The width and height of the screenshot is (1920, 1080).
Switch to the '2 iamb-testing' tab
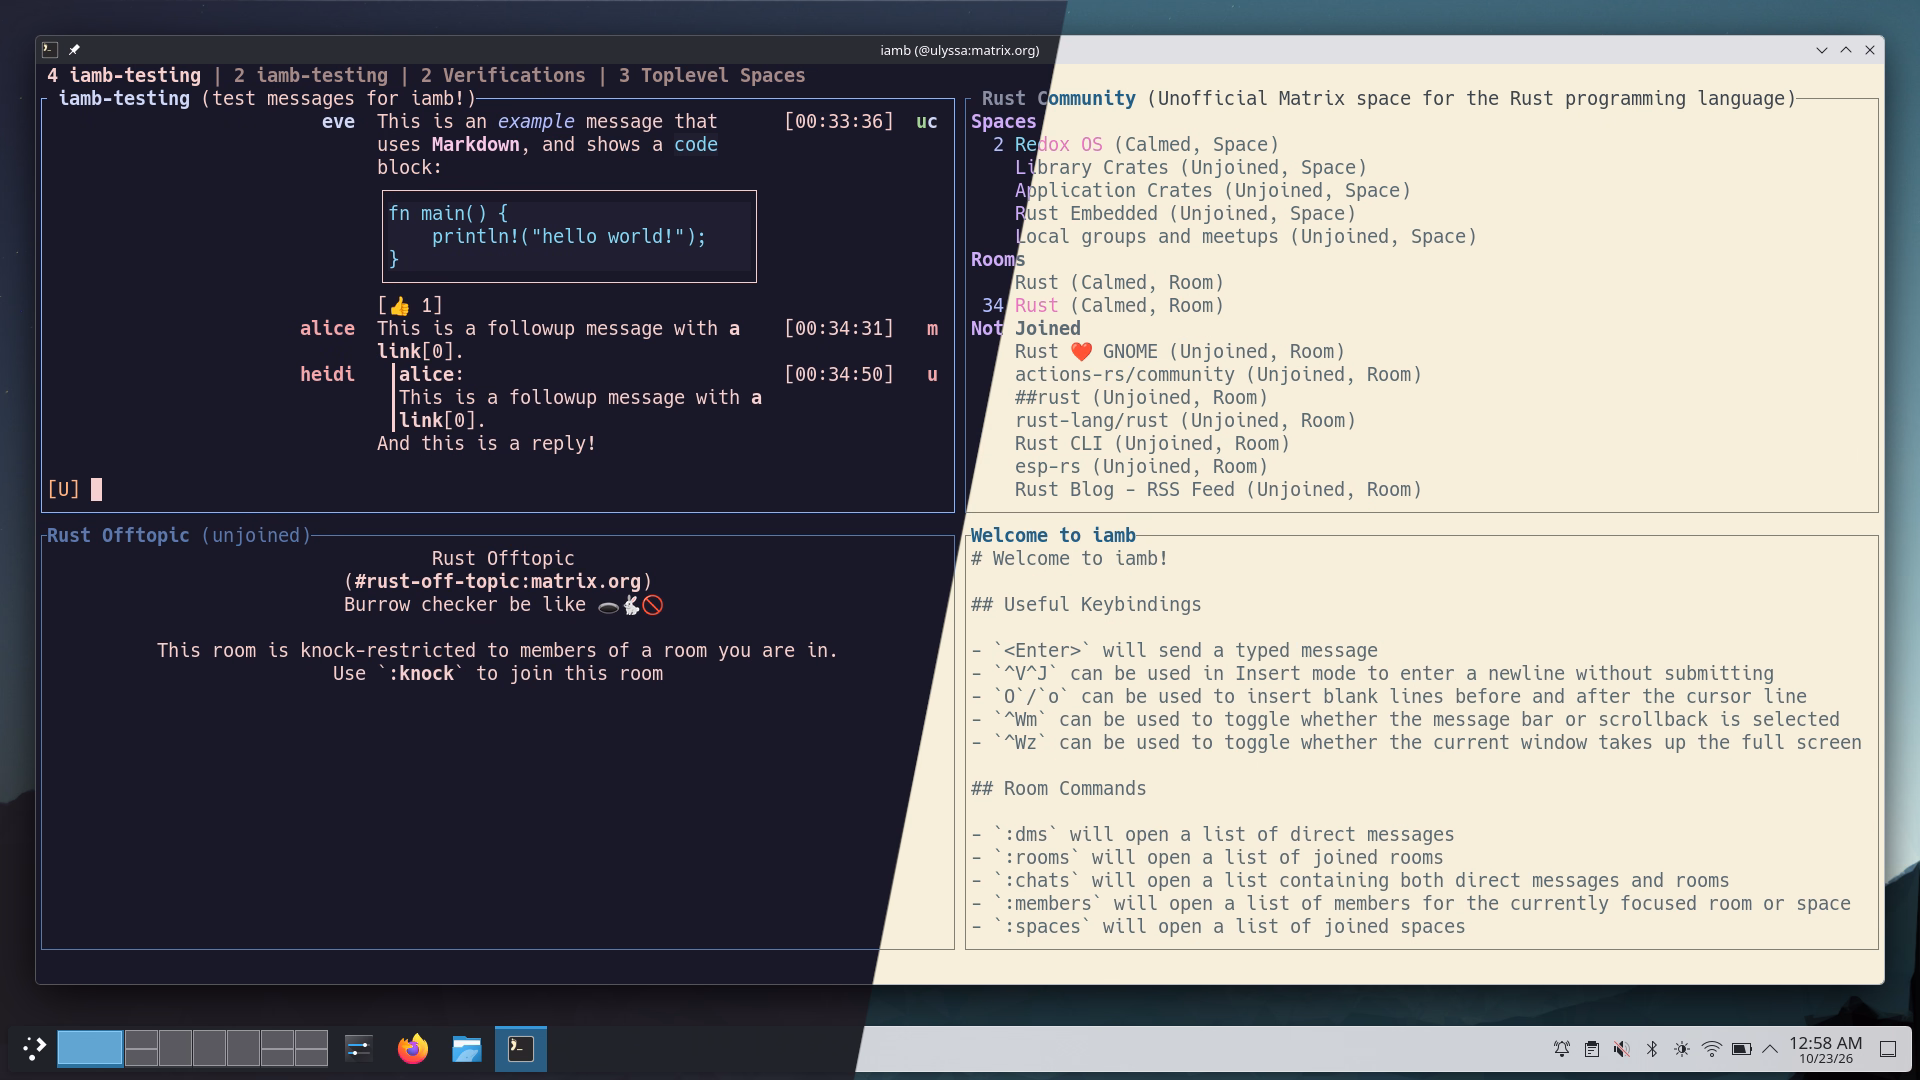coord(311,75)
